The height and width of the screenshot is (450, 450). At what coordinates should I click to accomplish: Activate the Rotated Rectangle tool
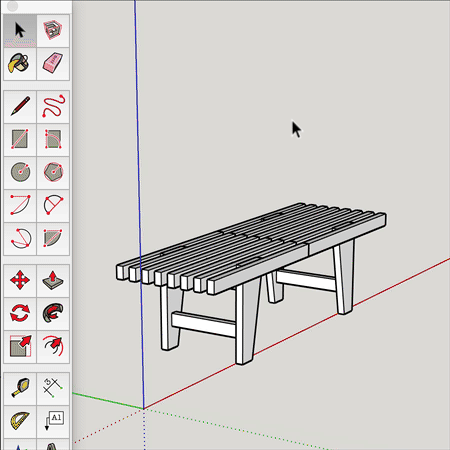[x=53, y=139]
